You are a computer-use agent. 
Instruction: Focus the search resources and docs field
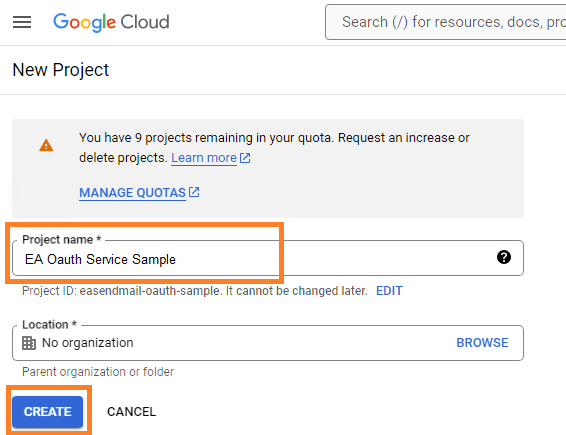445,22
